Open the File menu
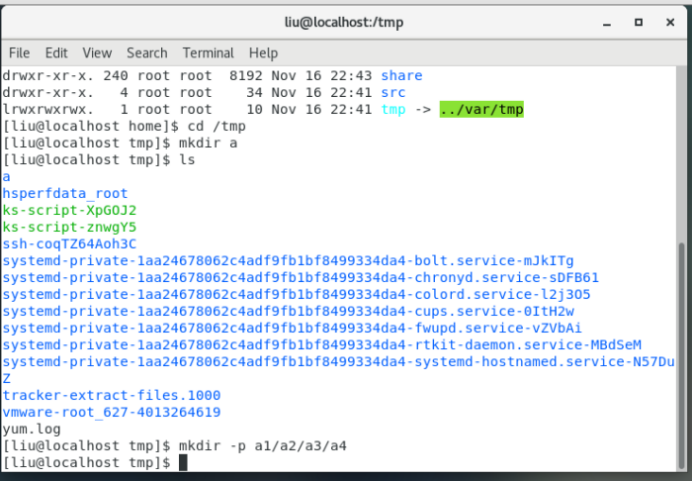693x481 pixels. pyautogui.click(x=19, y=53)
